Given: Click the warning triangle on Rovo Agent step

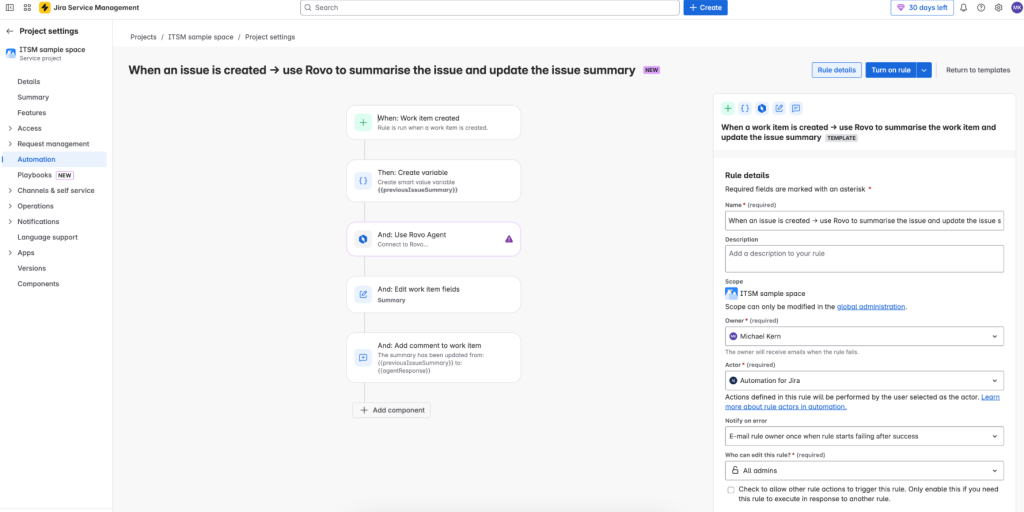Looking at the screenshot, I should point(509,239).
